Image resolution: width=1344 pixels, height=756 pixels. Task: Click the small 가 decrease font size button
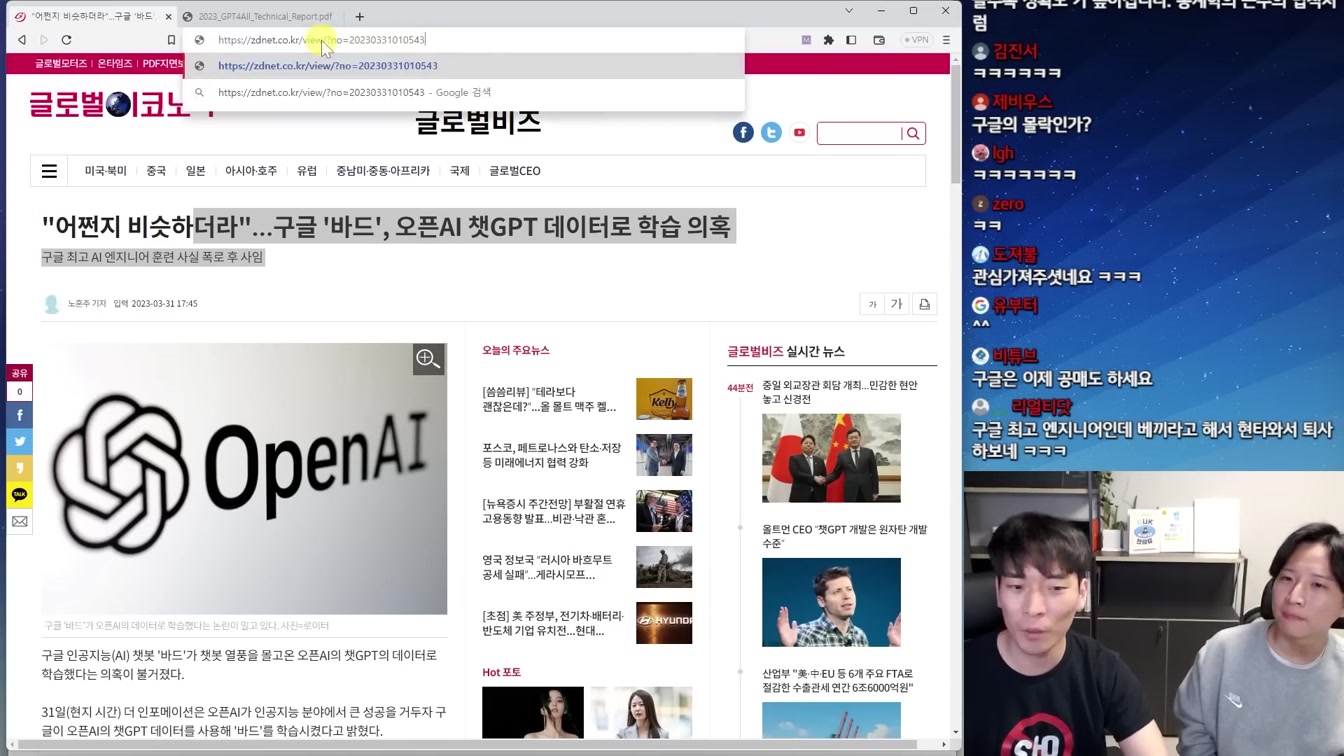tap(872, 304)
